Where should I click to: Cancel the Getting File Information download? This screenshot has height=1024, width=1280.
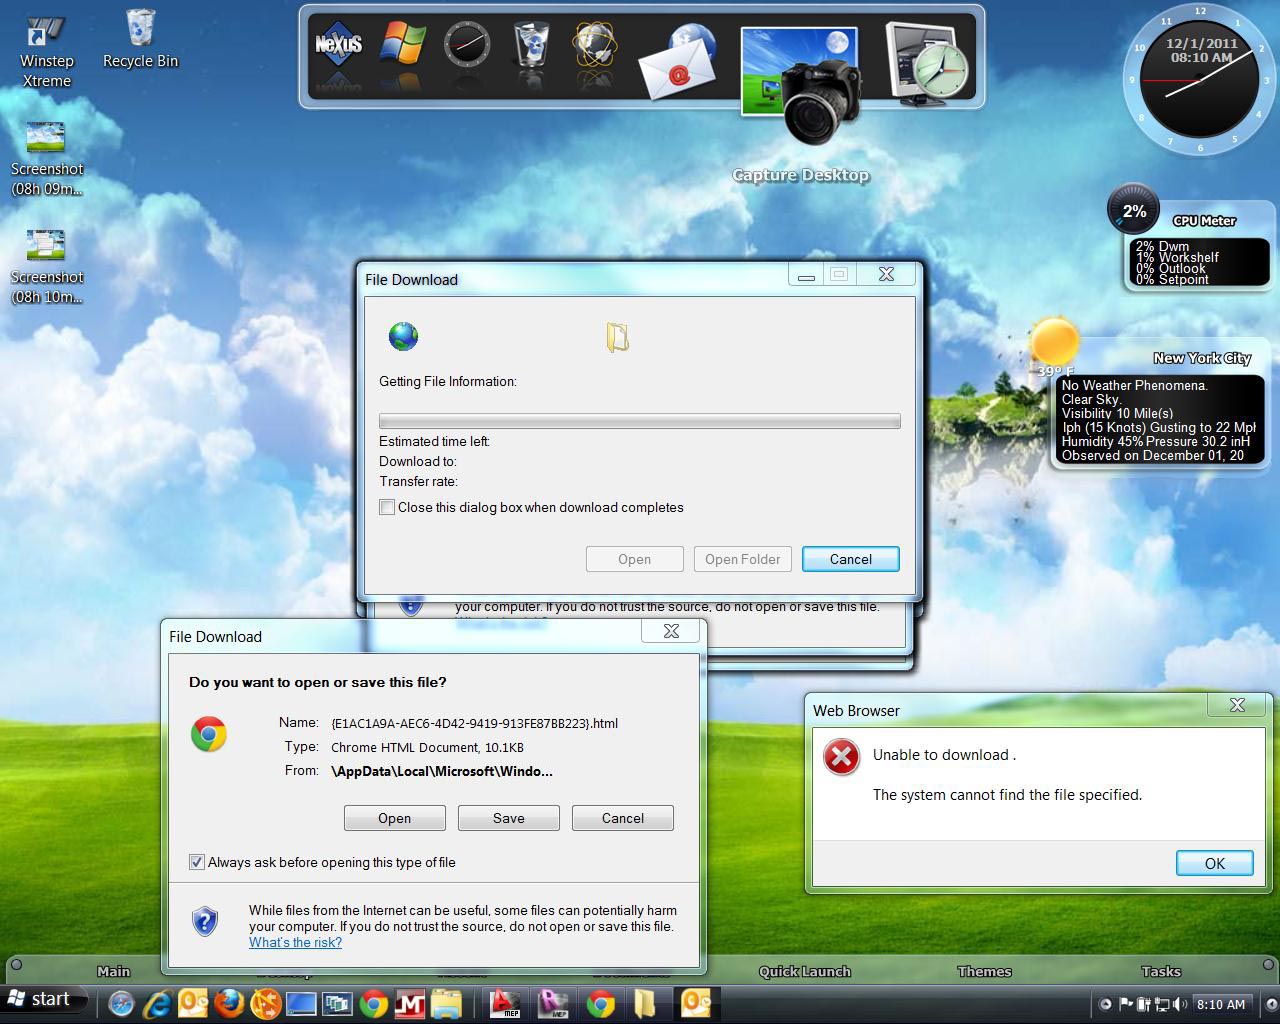(x=850, y=559)
